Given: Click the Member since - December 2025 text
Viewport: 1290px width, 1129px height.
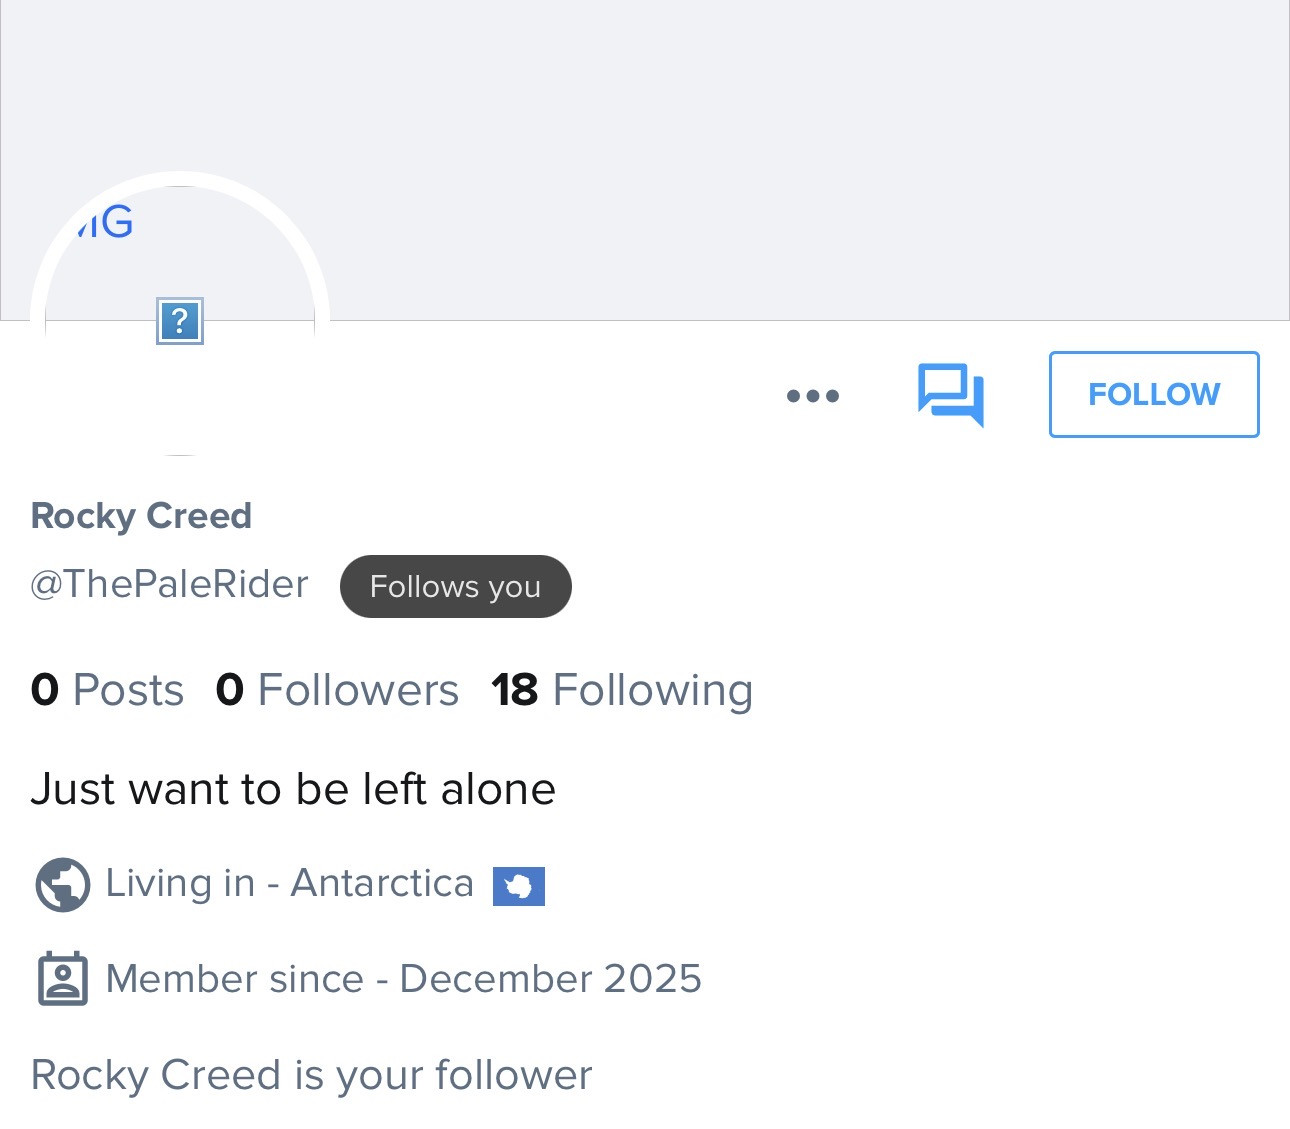Looking at the screenshot, I should pyautogui.click(x=403, y=979).
